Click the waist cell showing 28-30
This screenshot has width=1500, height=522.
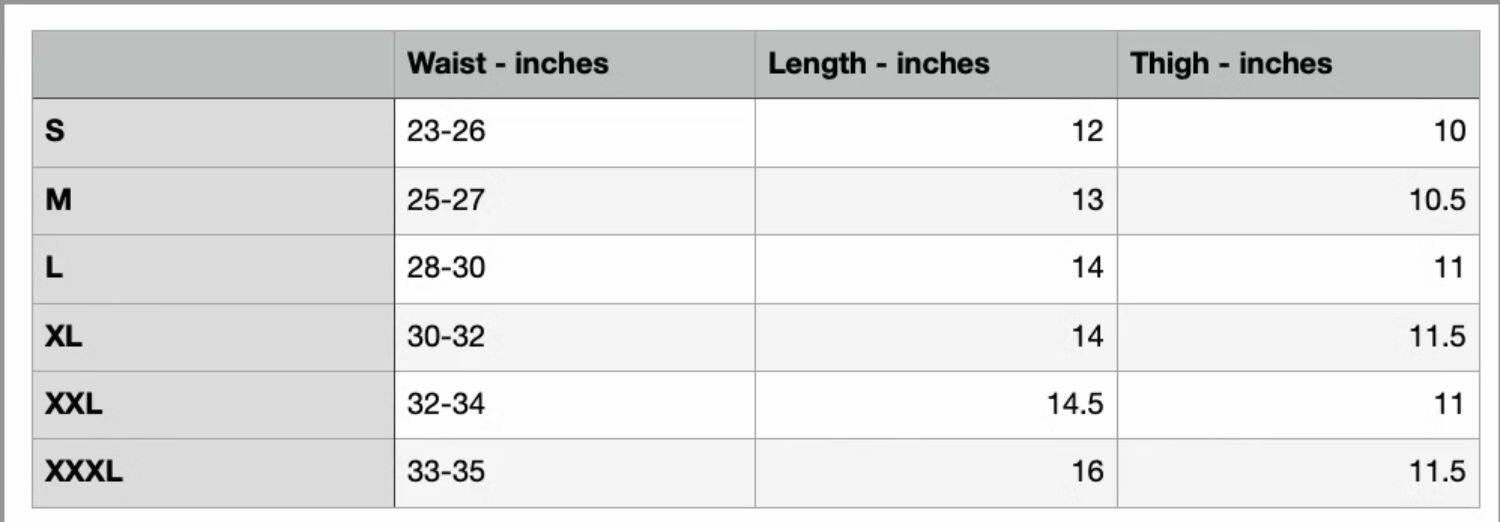click(x=446, y=268)
